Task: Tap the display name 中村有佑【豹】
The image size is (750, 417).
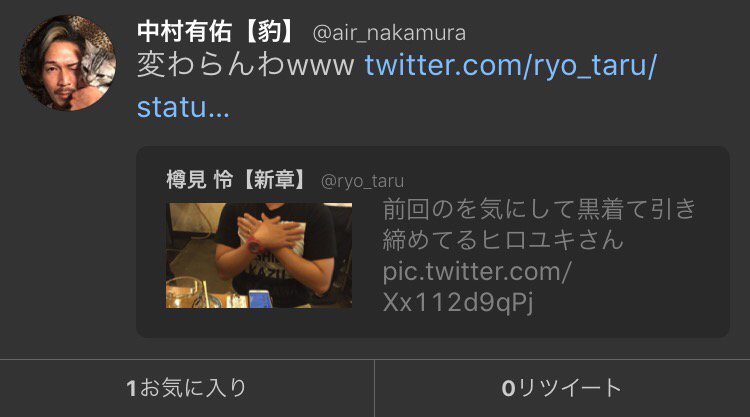Action: pyautogui.click(x=216, y=32)
